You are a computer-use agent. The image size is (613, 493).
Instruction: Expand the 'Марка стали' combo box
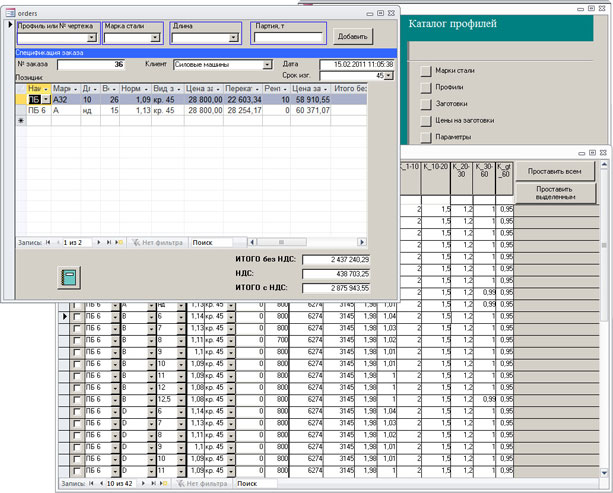point(156,38)
